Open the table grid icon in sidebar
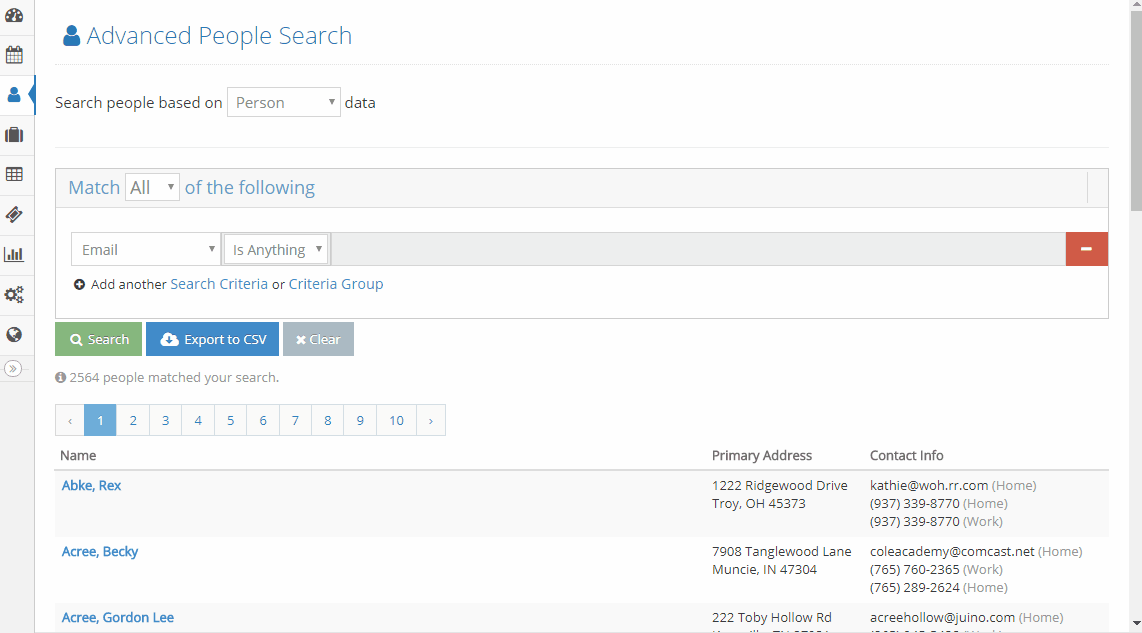1142x633 pixels. pyautogui.click(x=14, y=175)
